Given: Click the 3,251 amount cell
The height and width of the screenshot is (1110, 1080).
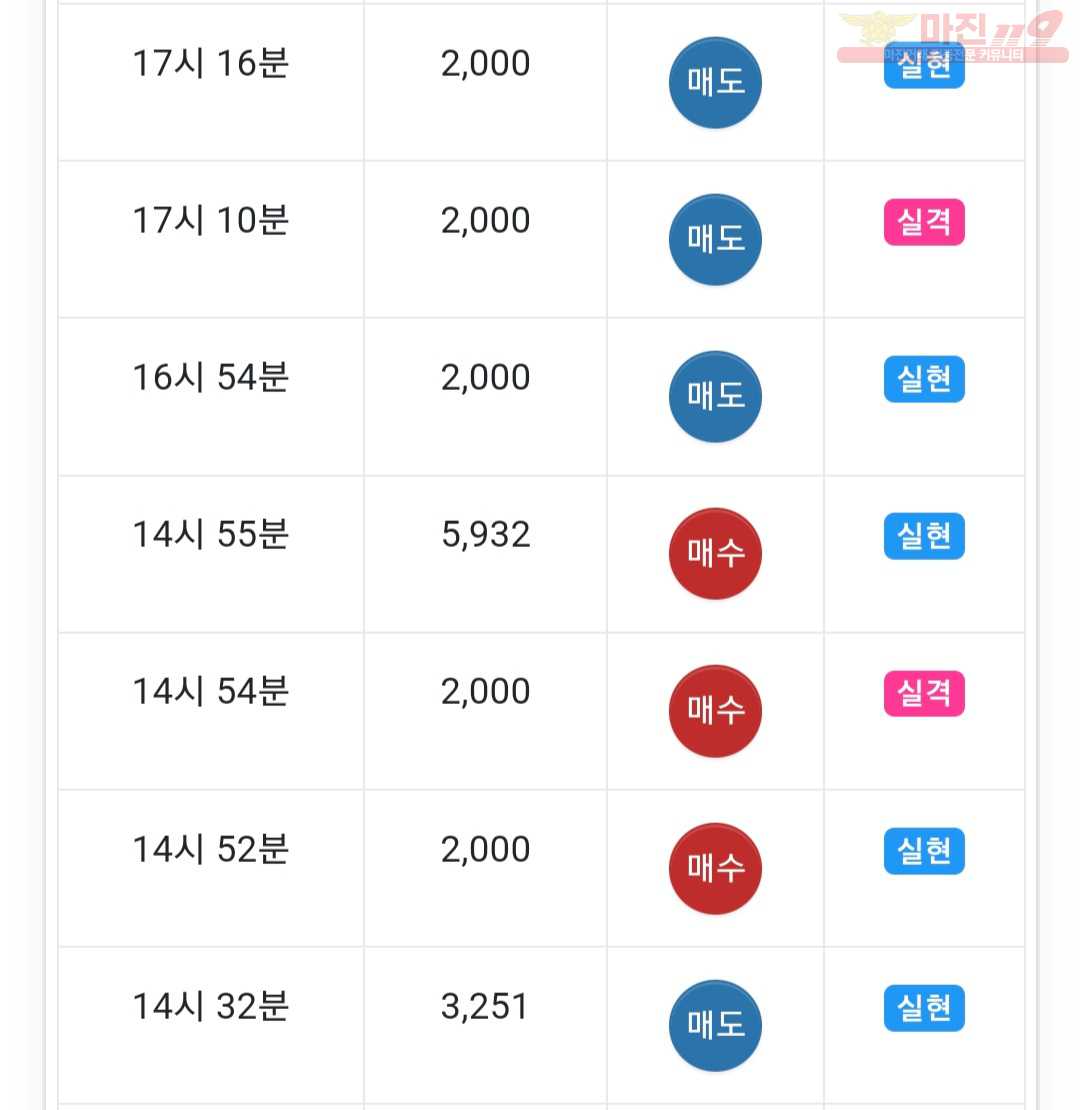Looking at the screenshot, I should click(486, 1025).
